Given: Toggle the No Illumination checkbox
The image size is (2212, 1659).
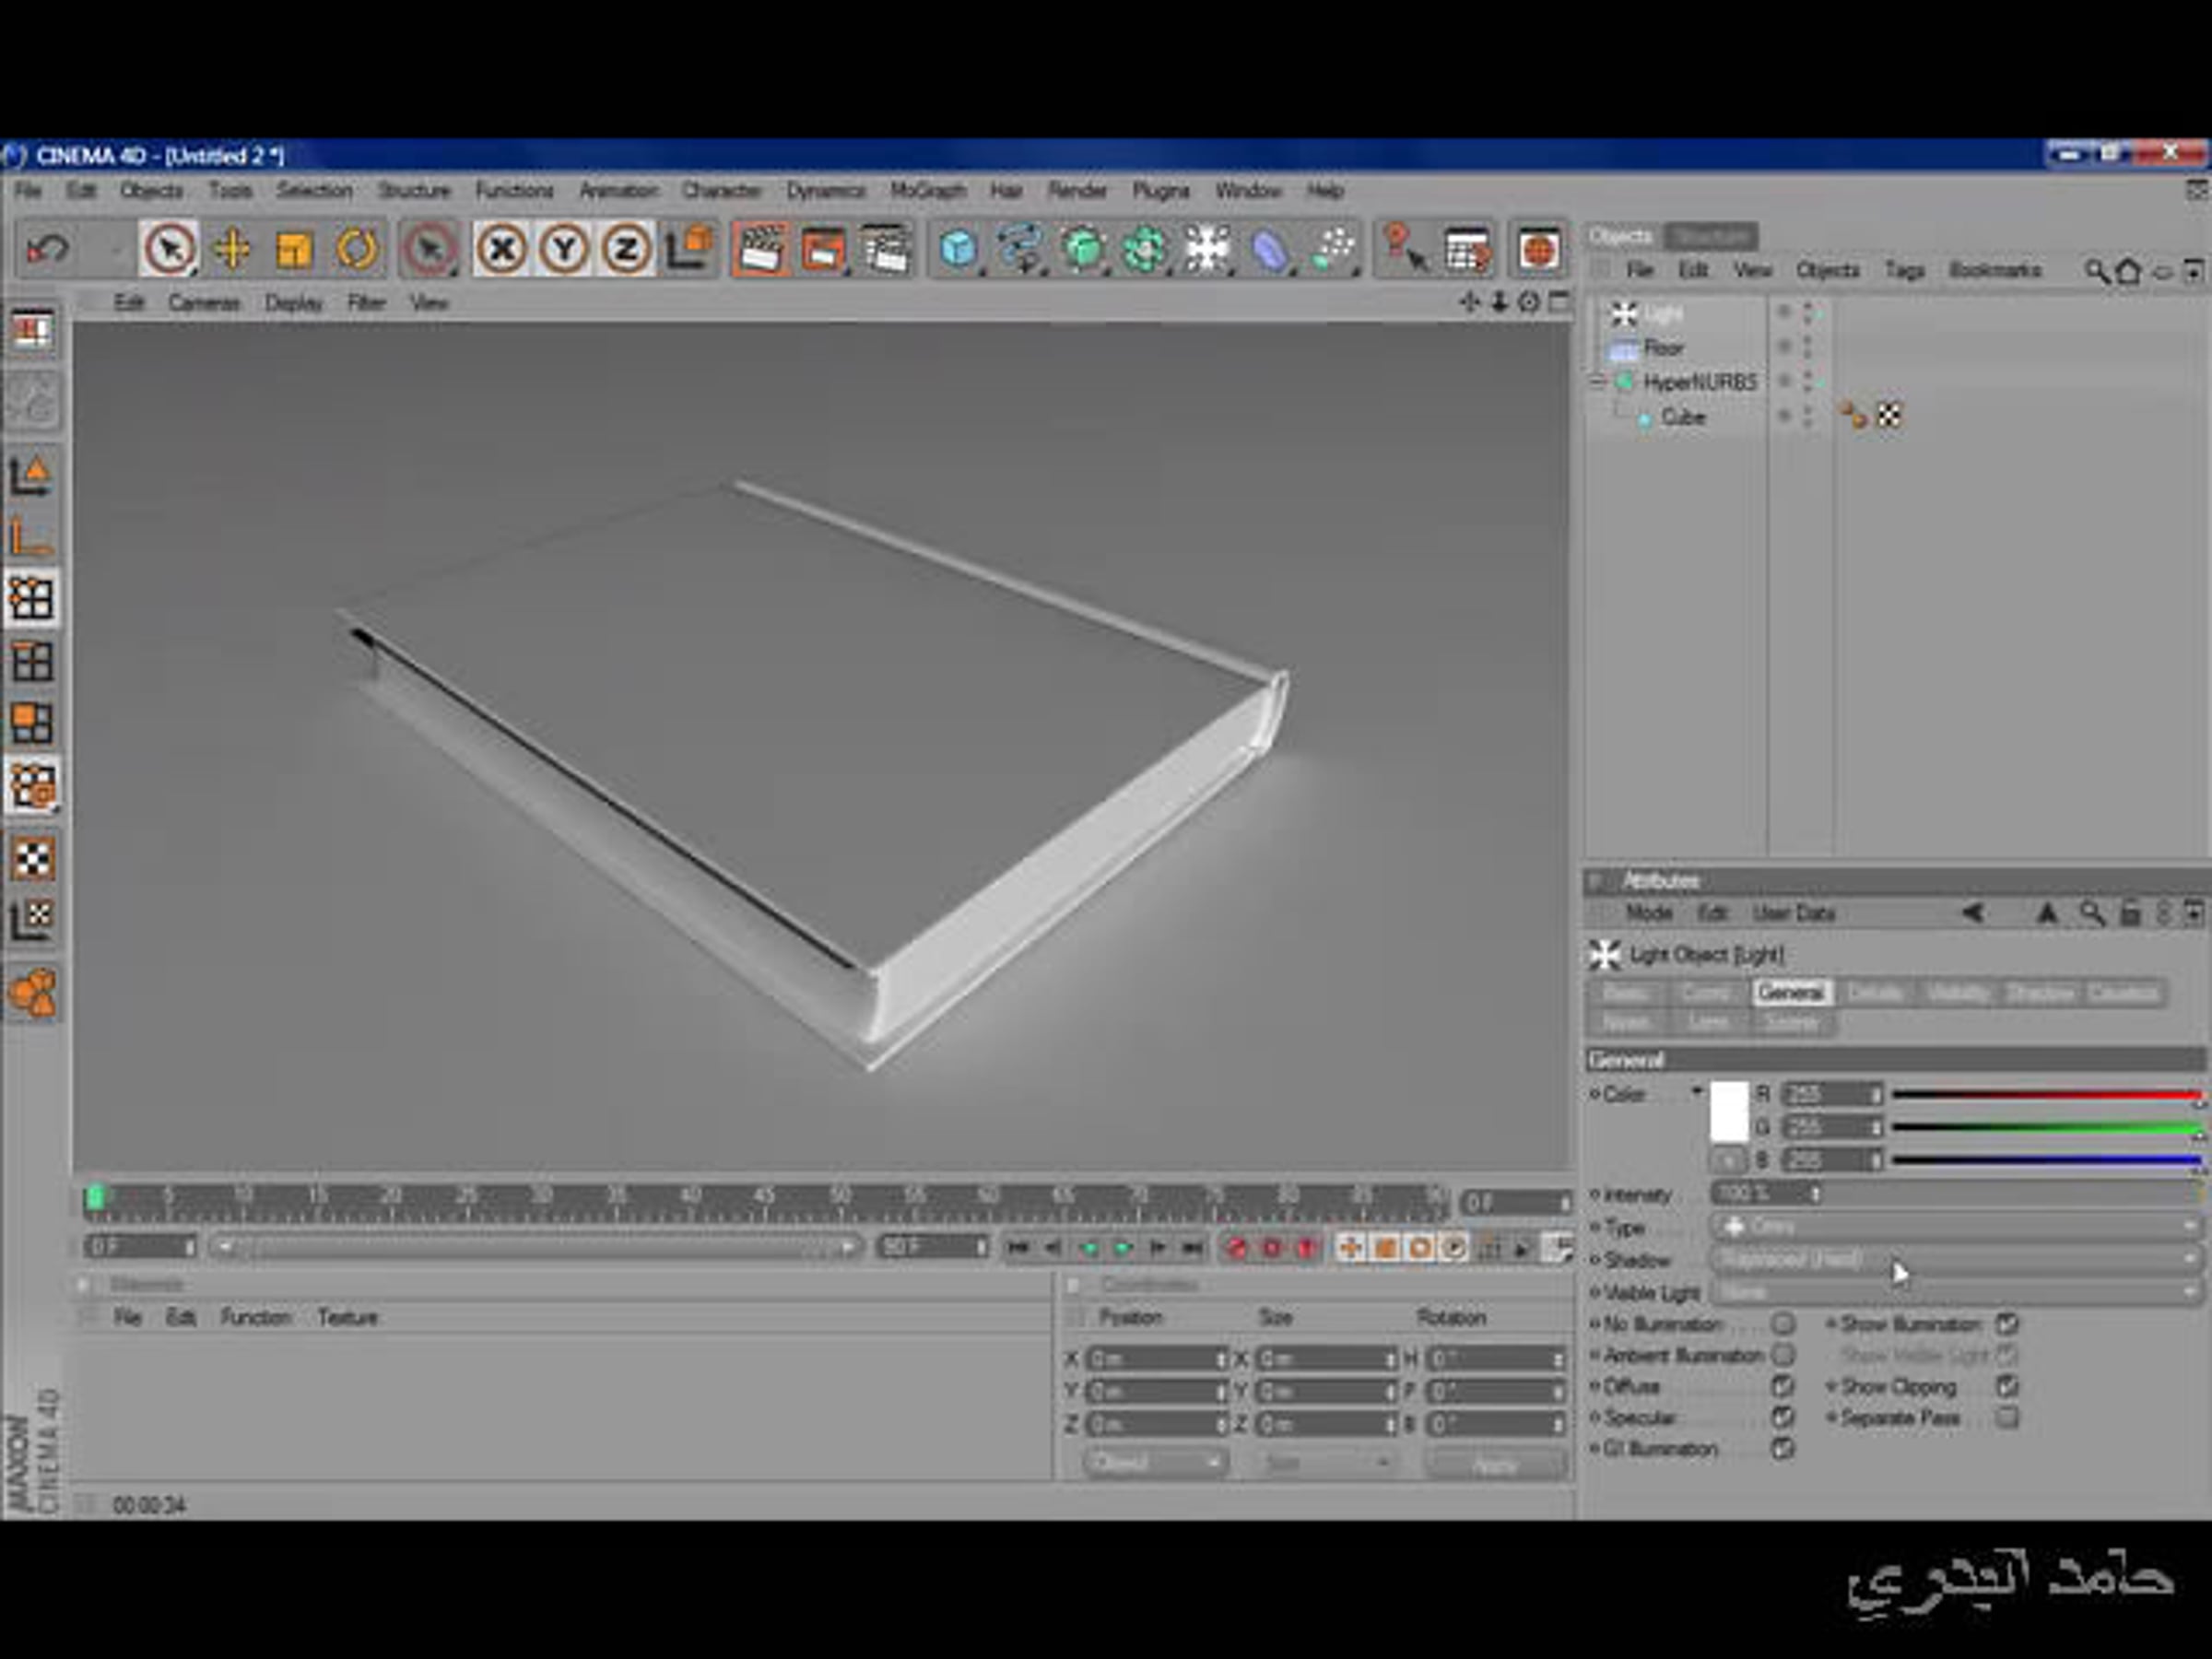Looking at the screenshot, I should pyautogui.click(x=1782, y=1324).
